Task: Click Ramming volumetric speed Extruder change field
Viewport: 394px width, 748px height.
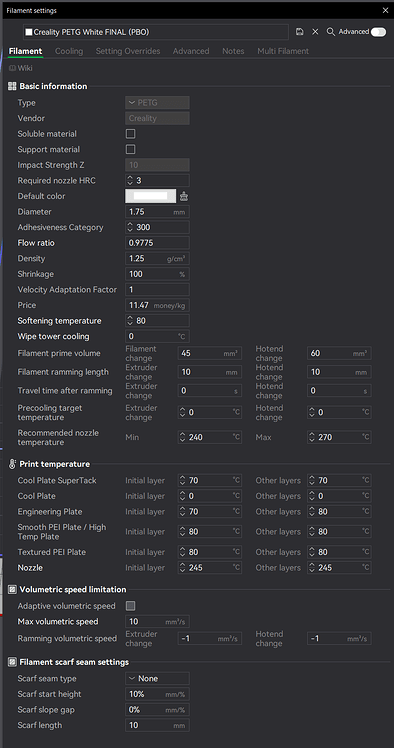Action: tap(210, 639)
